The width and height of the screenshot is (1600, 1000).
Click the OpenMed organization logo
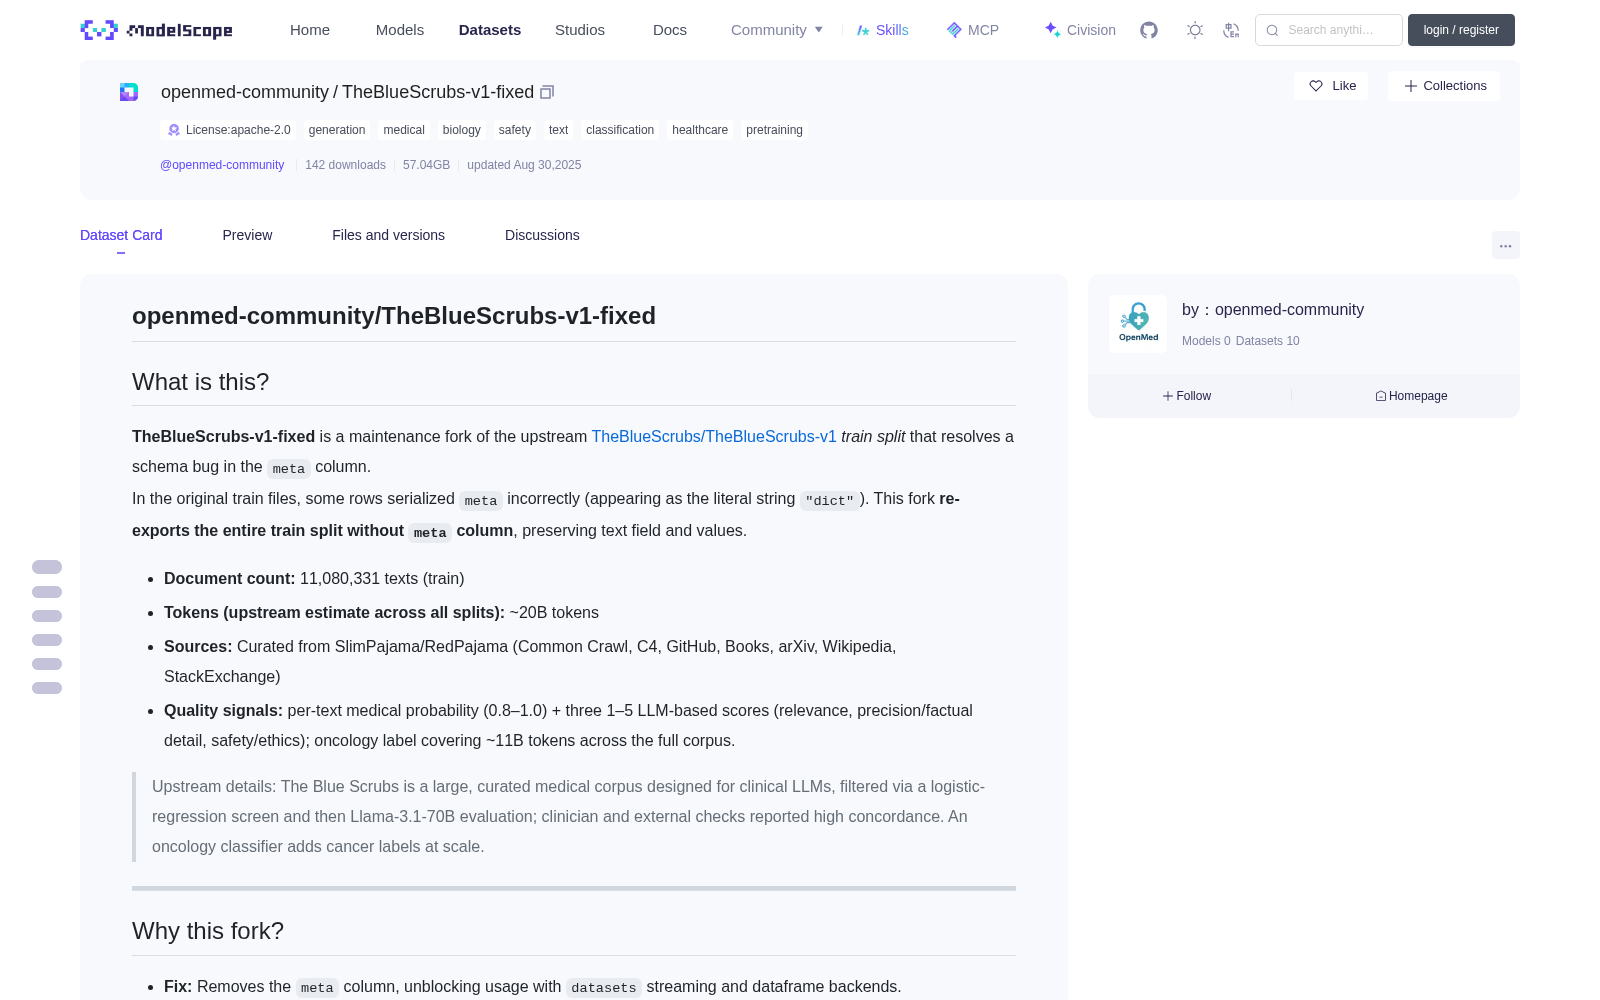pos(1138,324)
